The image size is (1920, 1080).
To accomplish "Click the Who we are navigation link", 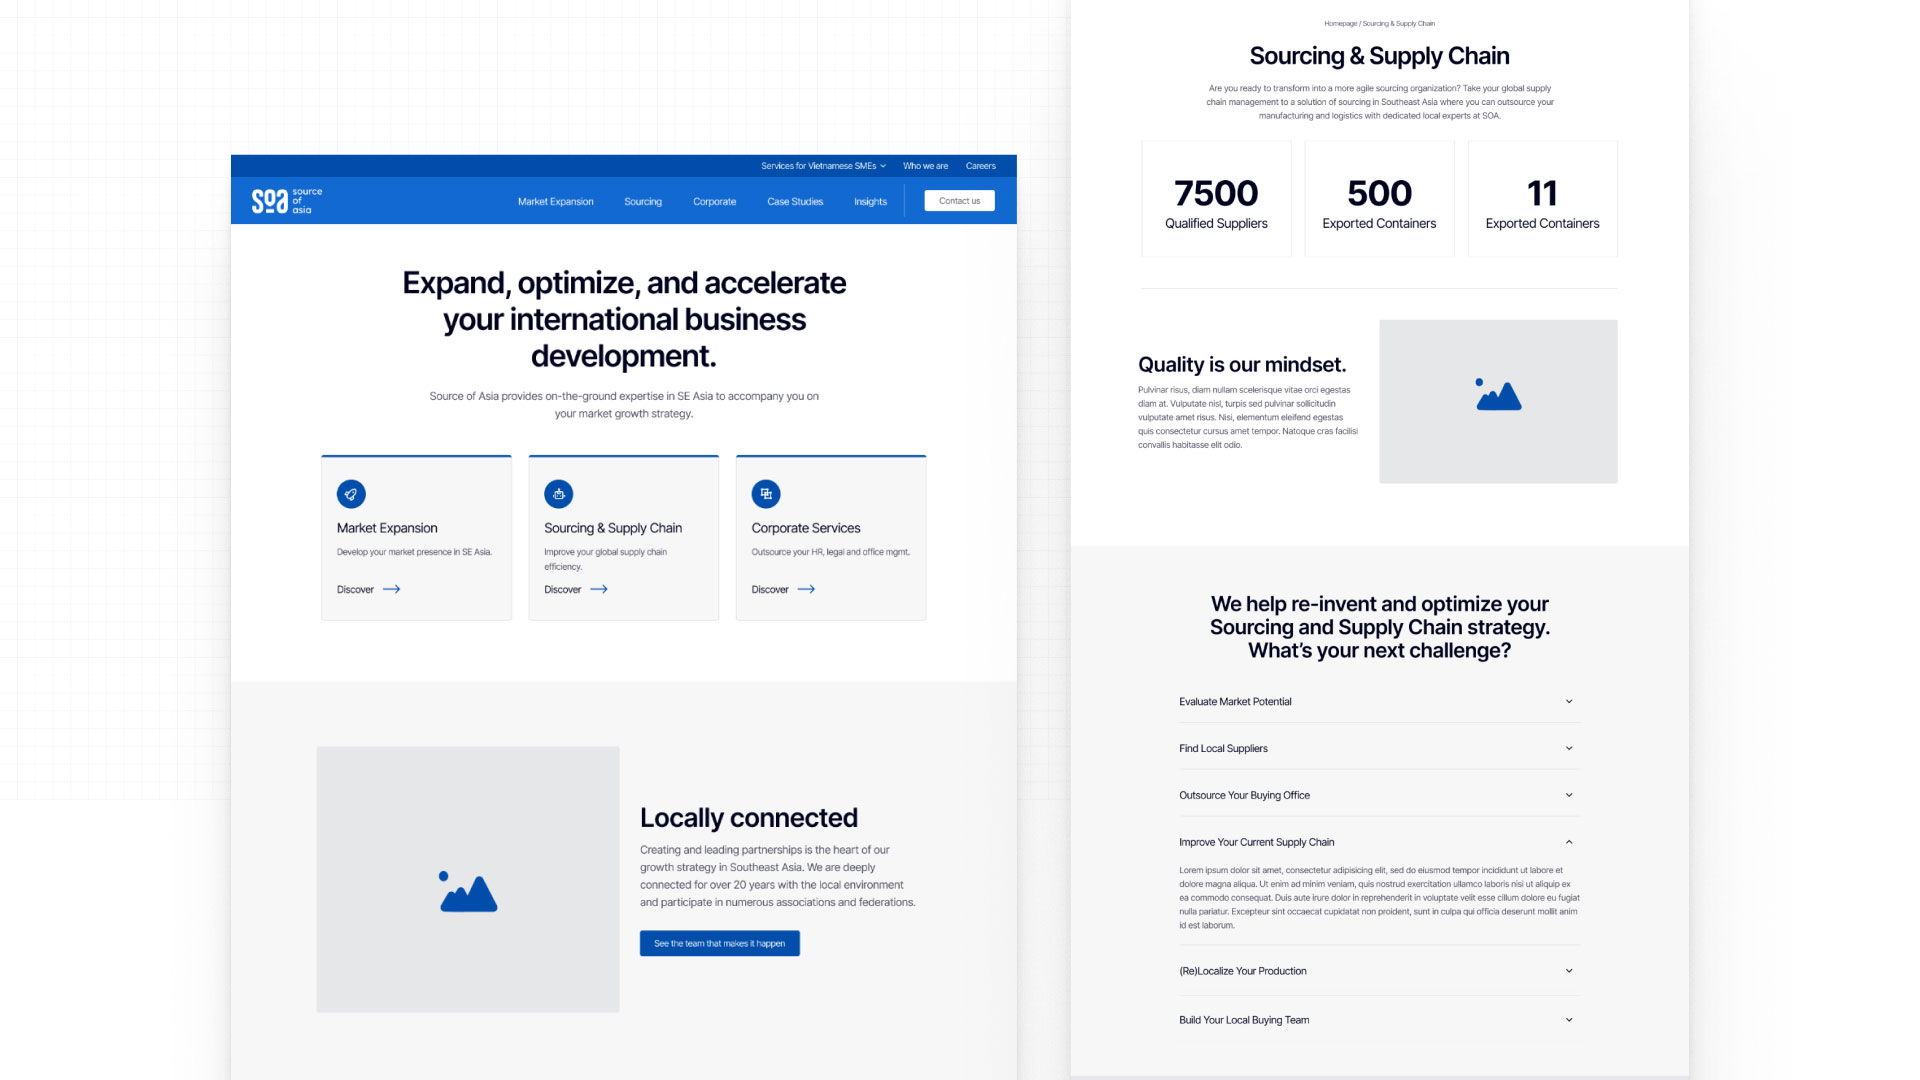I will coord(923,166).
